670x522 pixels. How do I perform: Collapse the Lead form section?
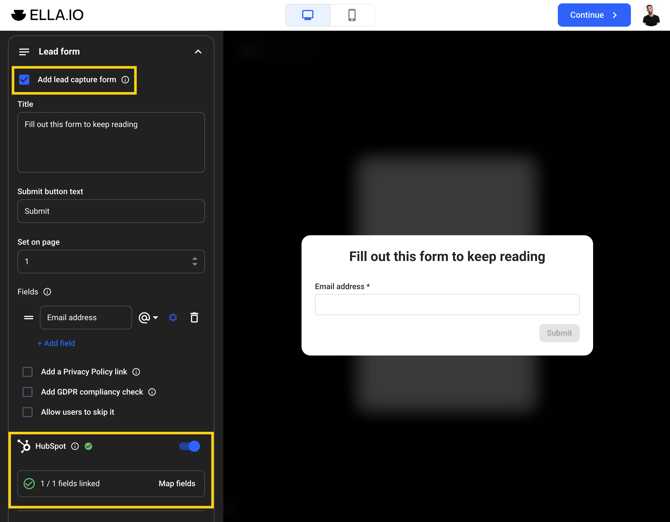[x=198, y=52]
